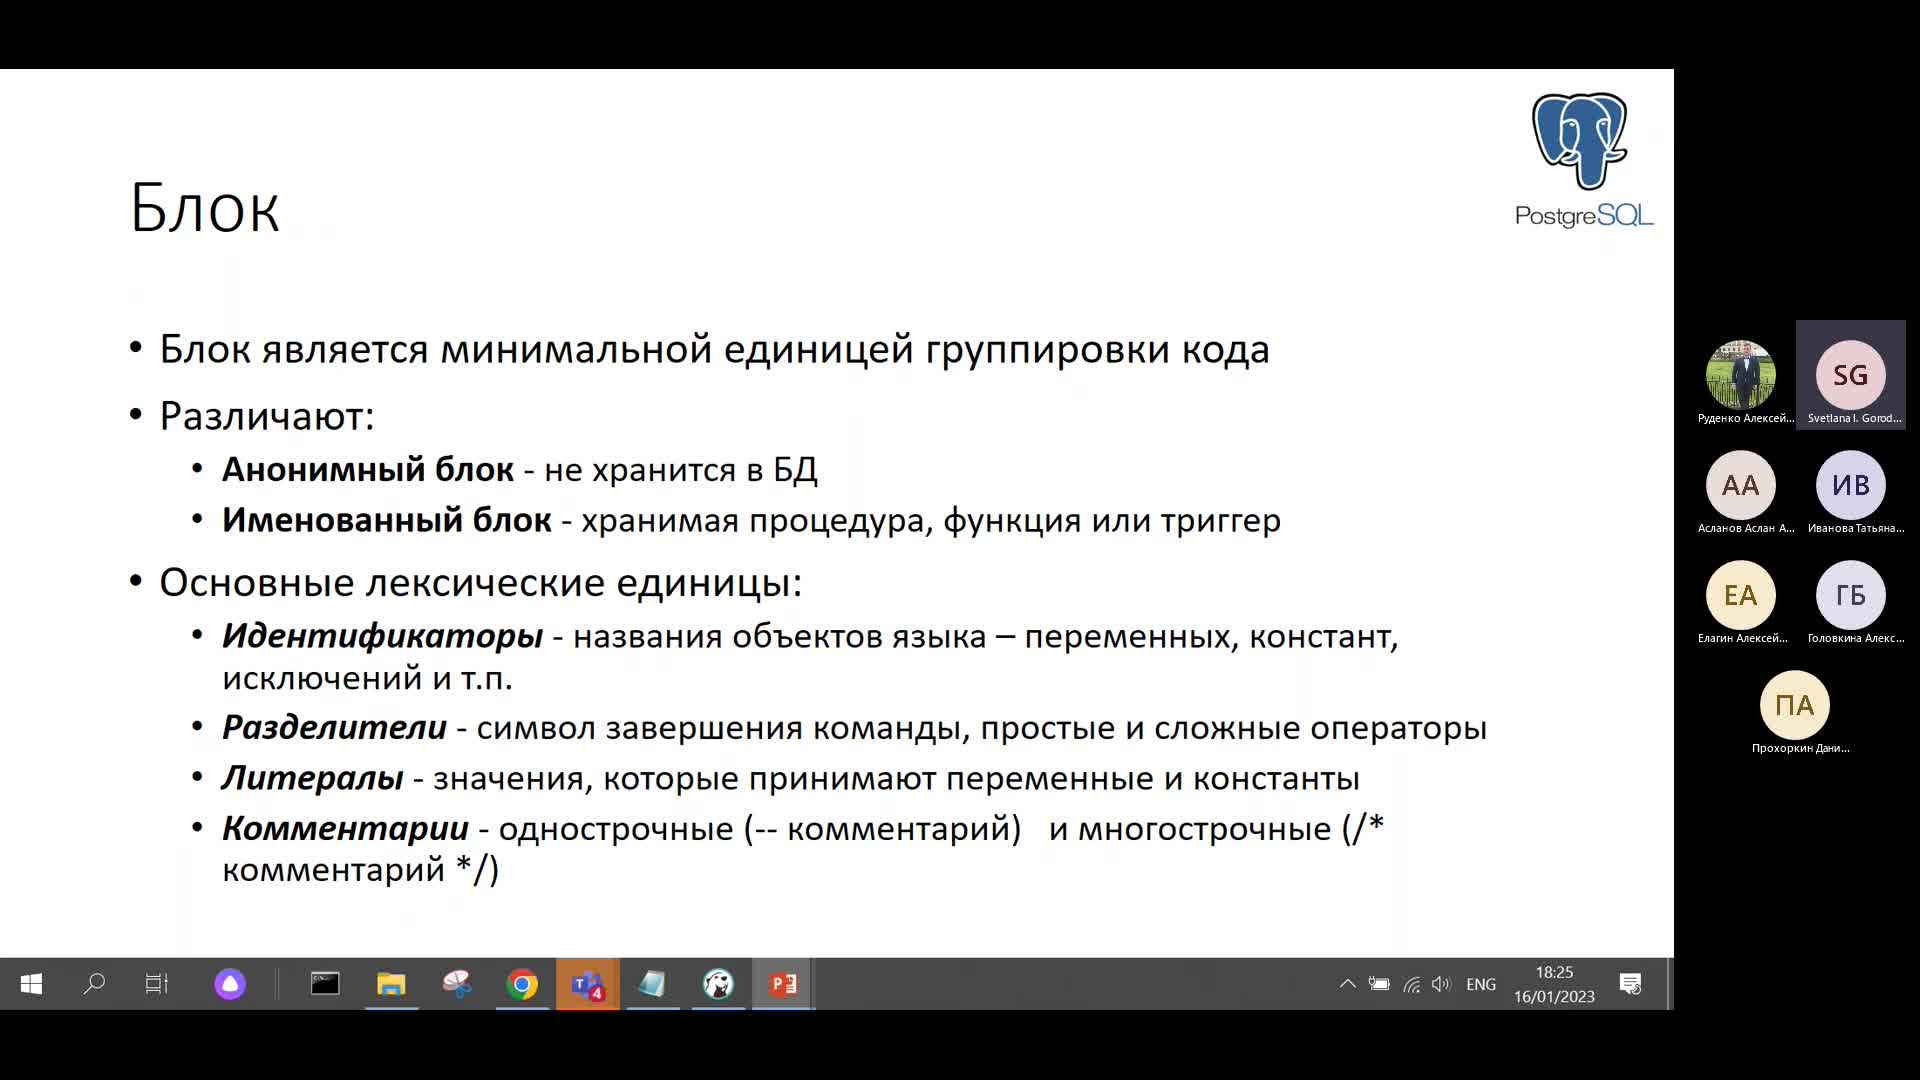Open the clock showing 18:25
This screenshot has width=1920, height=1080.
pos(1554,984)
